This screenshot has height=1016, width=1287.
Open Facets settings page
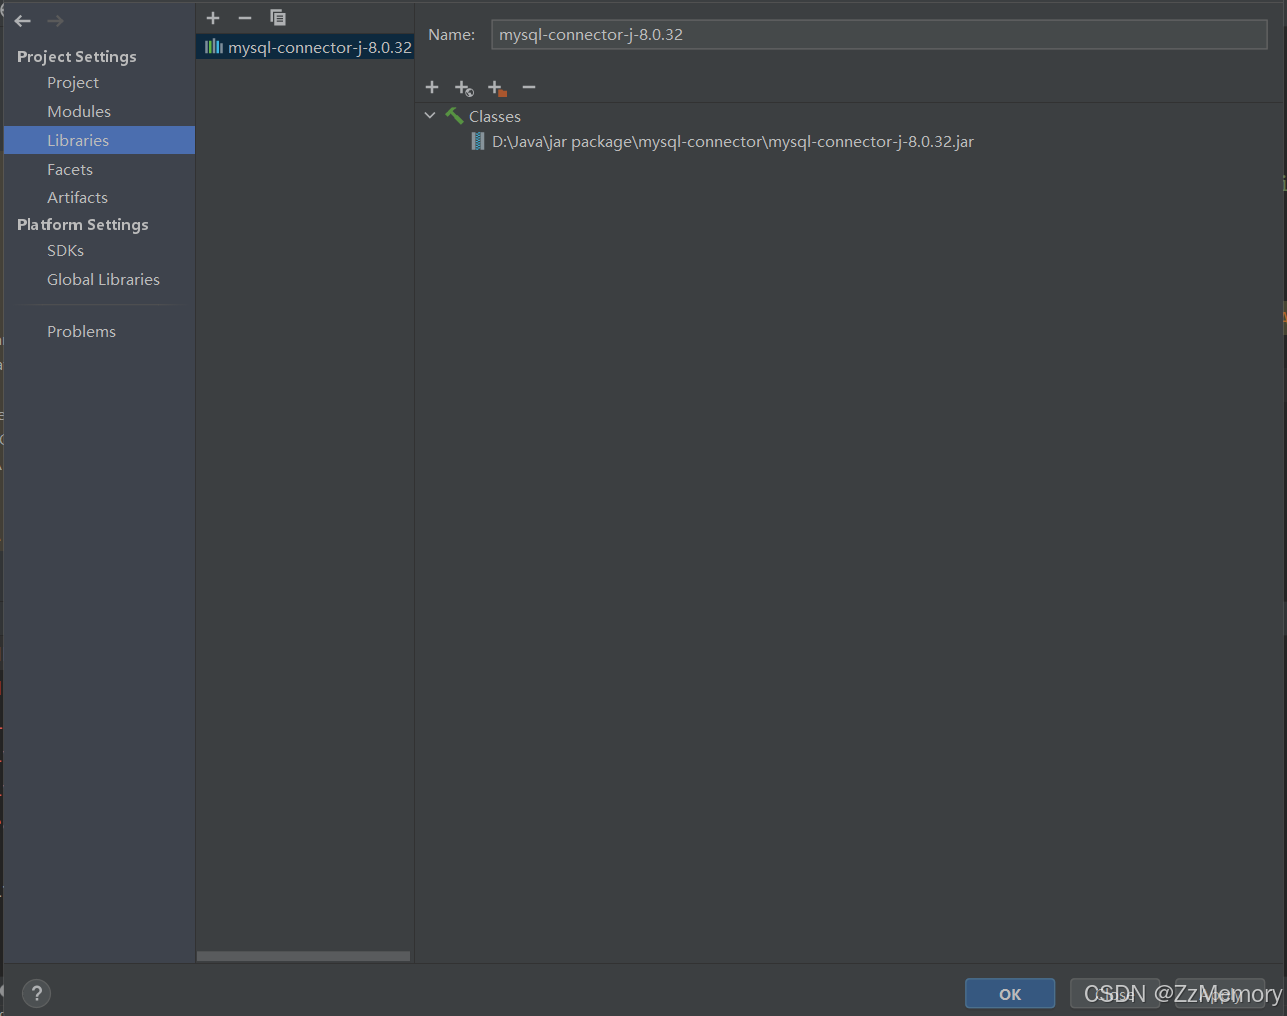[70, 170]
